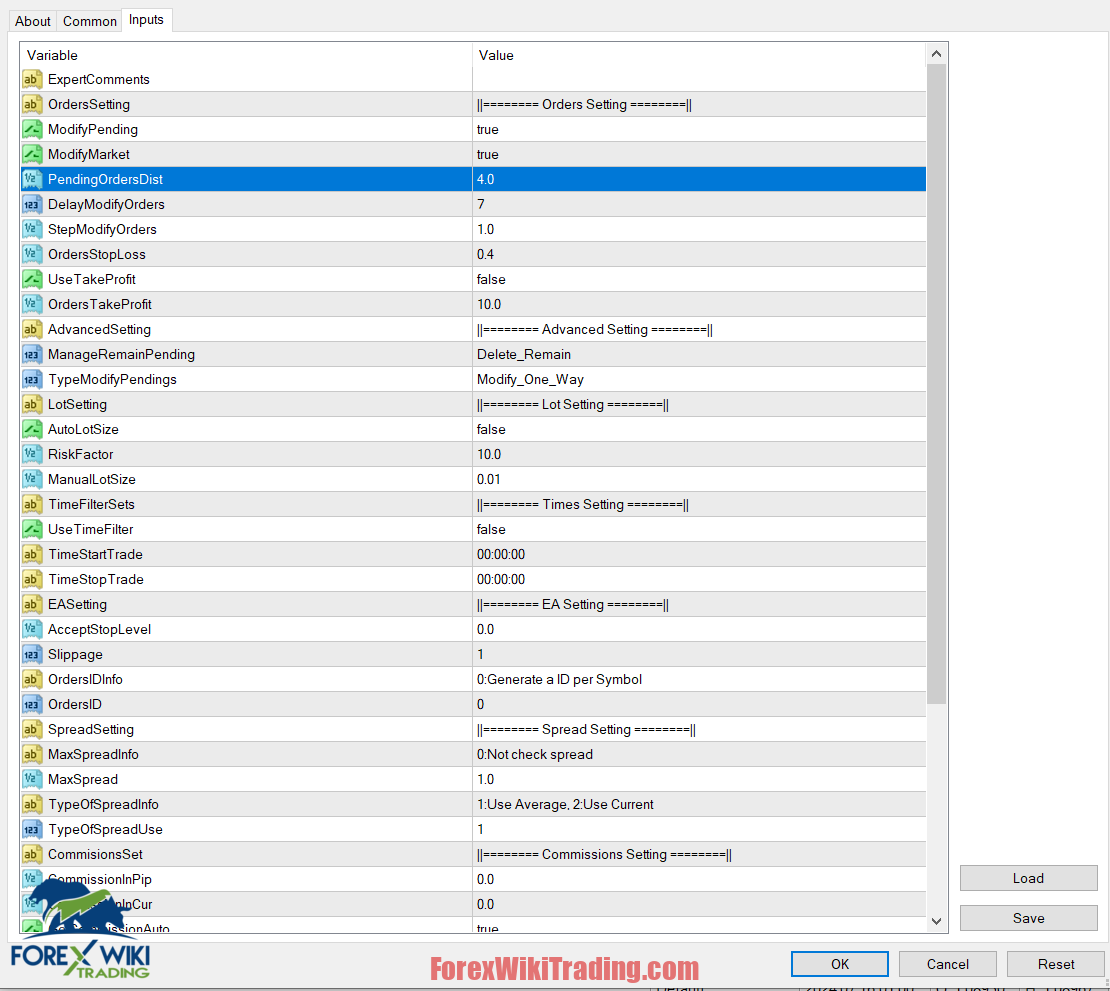Click the integer icon beside DelayModifyOrders

coord(32,205)
